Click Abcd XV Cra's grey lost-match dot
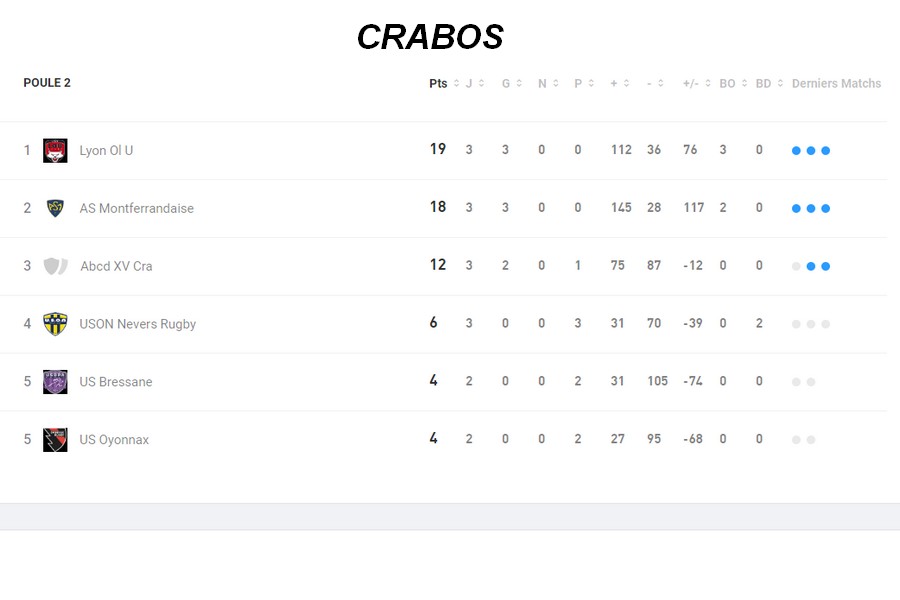Screen dimensions: 900x600 [x=796, y=266]
